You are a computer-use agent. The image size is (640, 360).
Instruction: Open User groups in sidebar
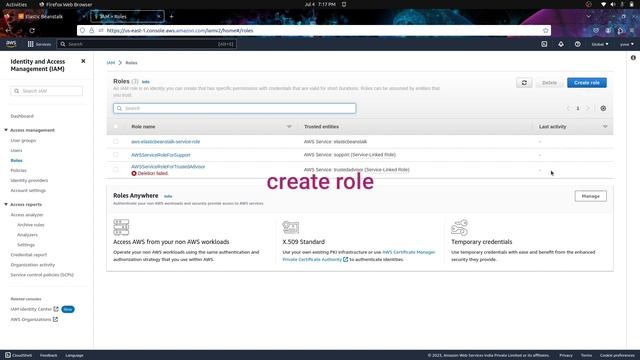(23, 140)
